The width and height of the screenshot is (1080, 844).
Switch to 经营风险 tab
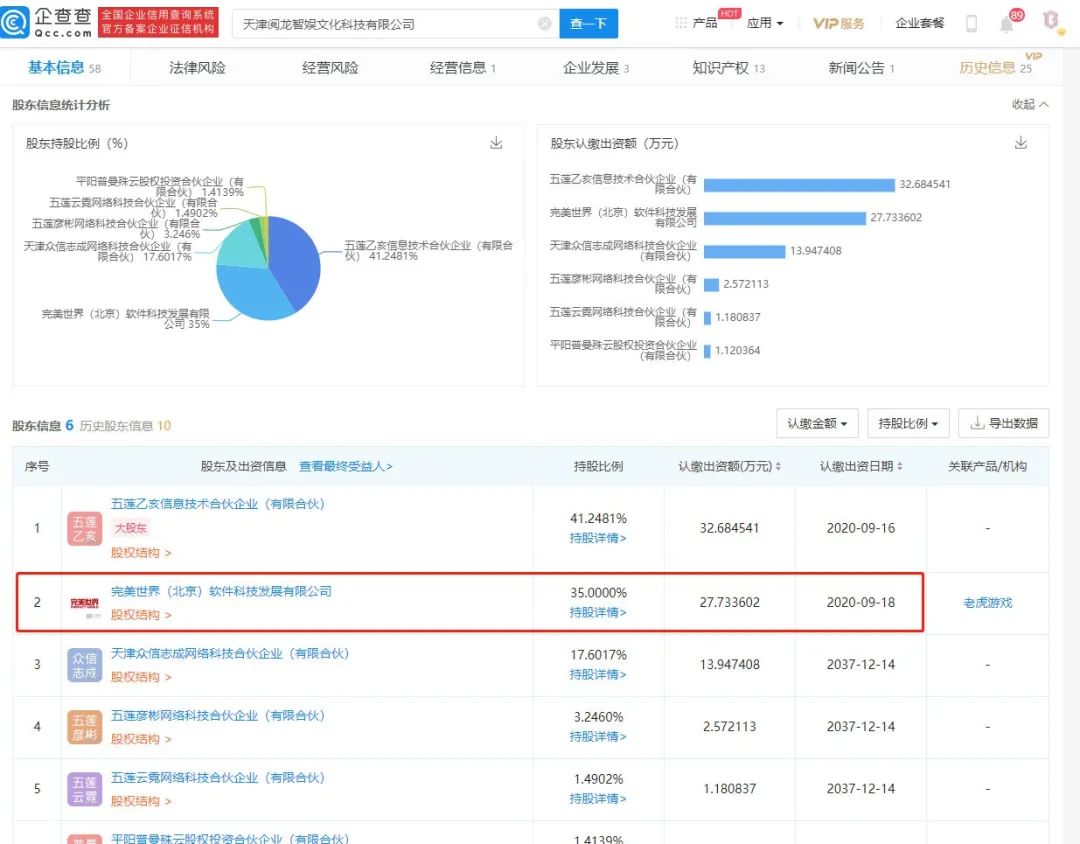click(331, 68)
